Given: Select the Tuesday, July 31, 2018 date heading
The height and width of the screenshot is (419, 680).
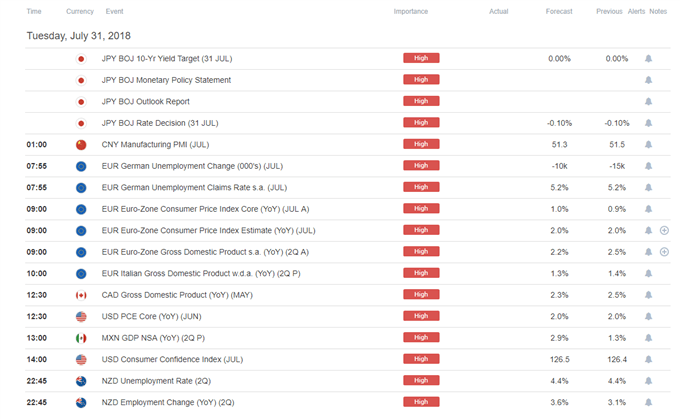Looking at the screenshot, I should [78, 36].
